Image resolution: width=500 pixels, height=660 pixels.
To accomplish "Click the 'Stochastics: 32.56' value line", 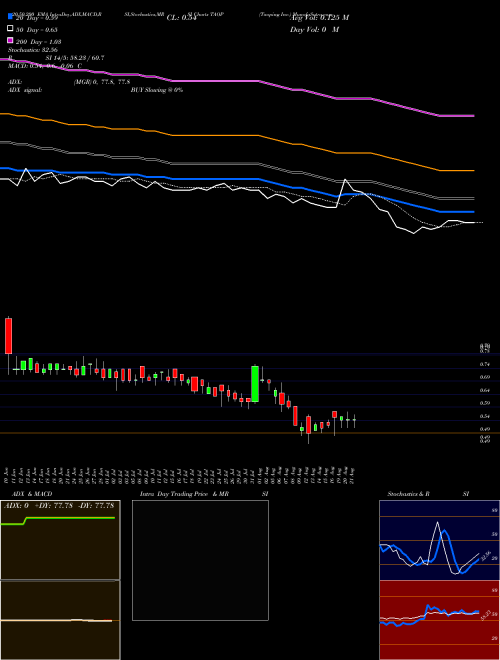I will (x=33, y=50).
